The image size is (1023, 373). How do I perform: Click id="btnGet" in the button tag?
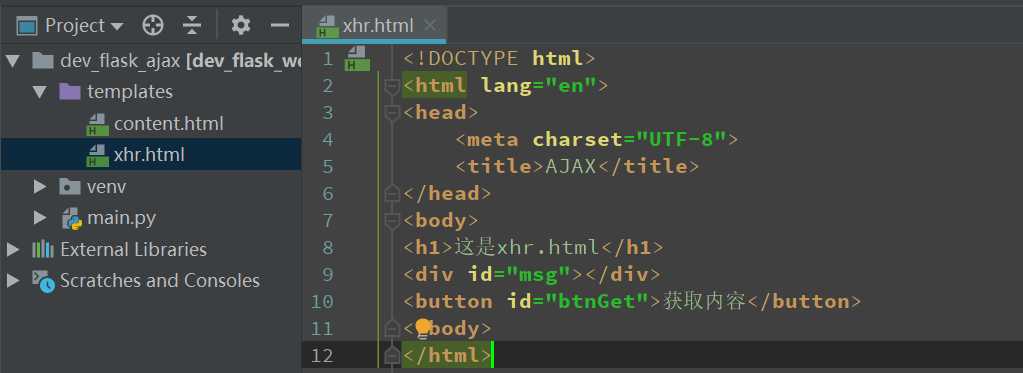pos(578,301)
